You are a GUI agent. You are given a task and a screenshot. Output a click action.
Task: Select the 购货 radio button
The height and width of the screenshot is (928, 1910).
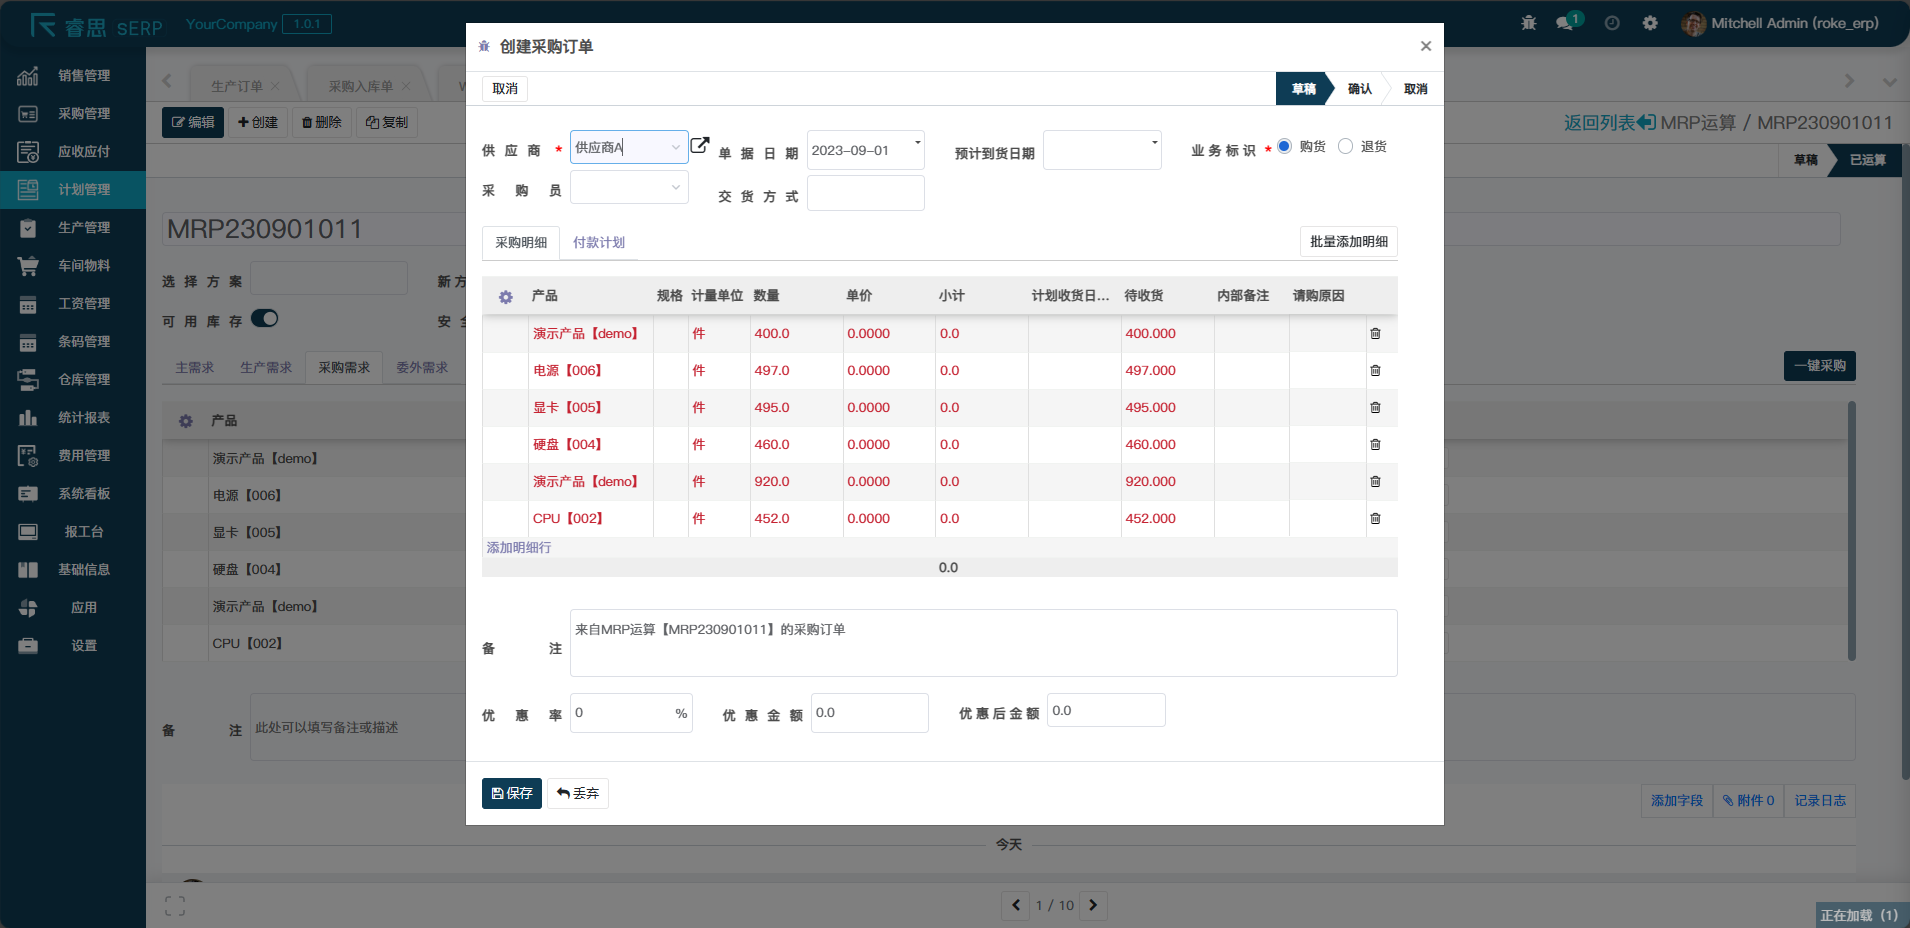click(x=1285, y=147)
